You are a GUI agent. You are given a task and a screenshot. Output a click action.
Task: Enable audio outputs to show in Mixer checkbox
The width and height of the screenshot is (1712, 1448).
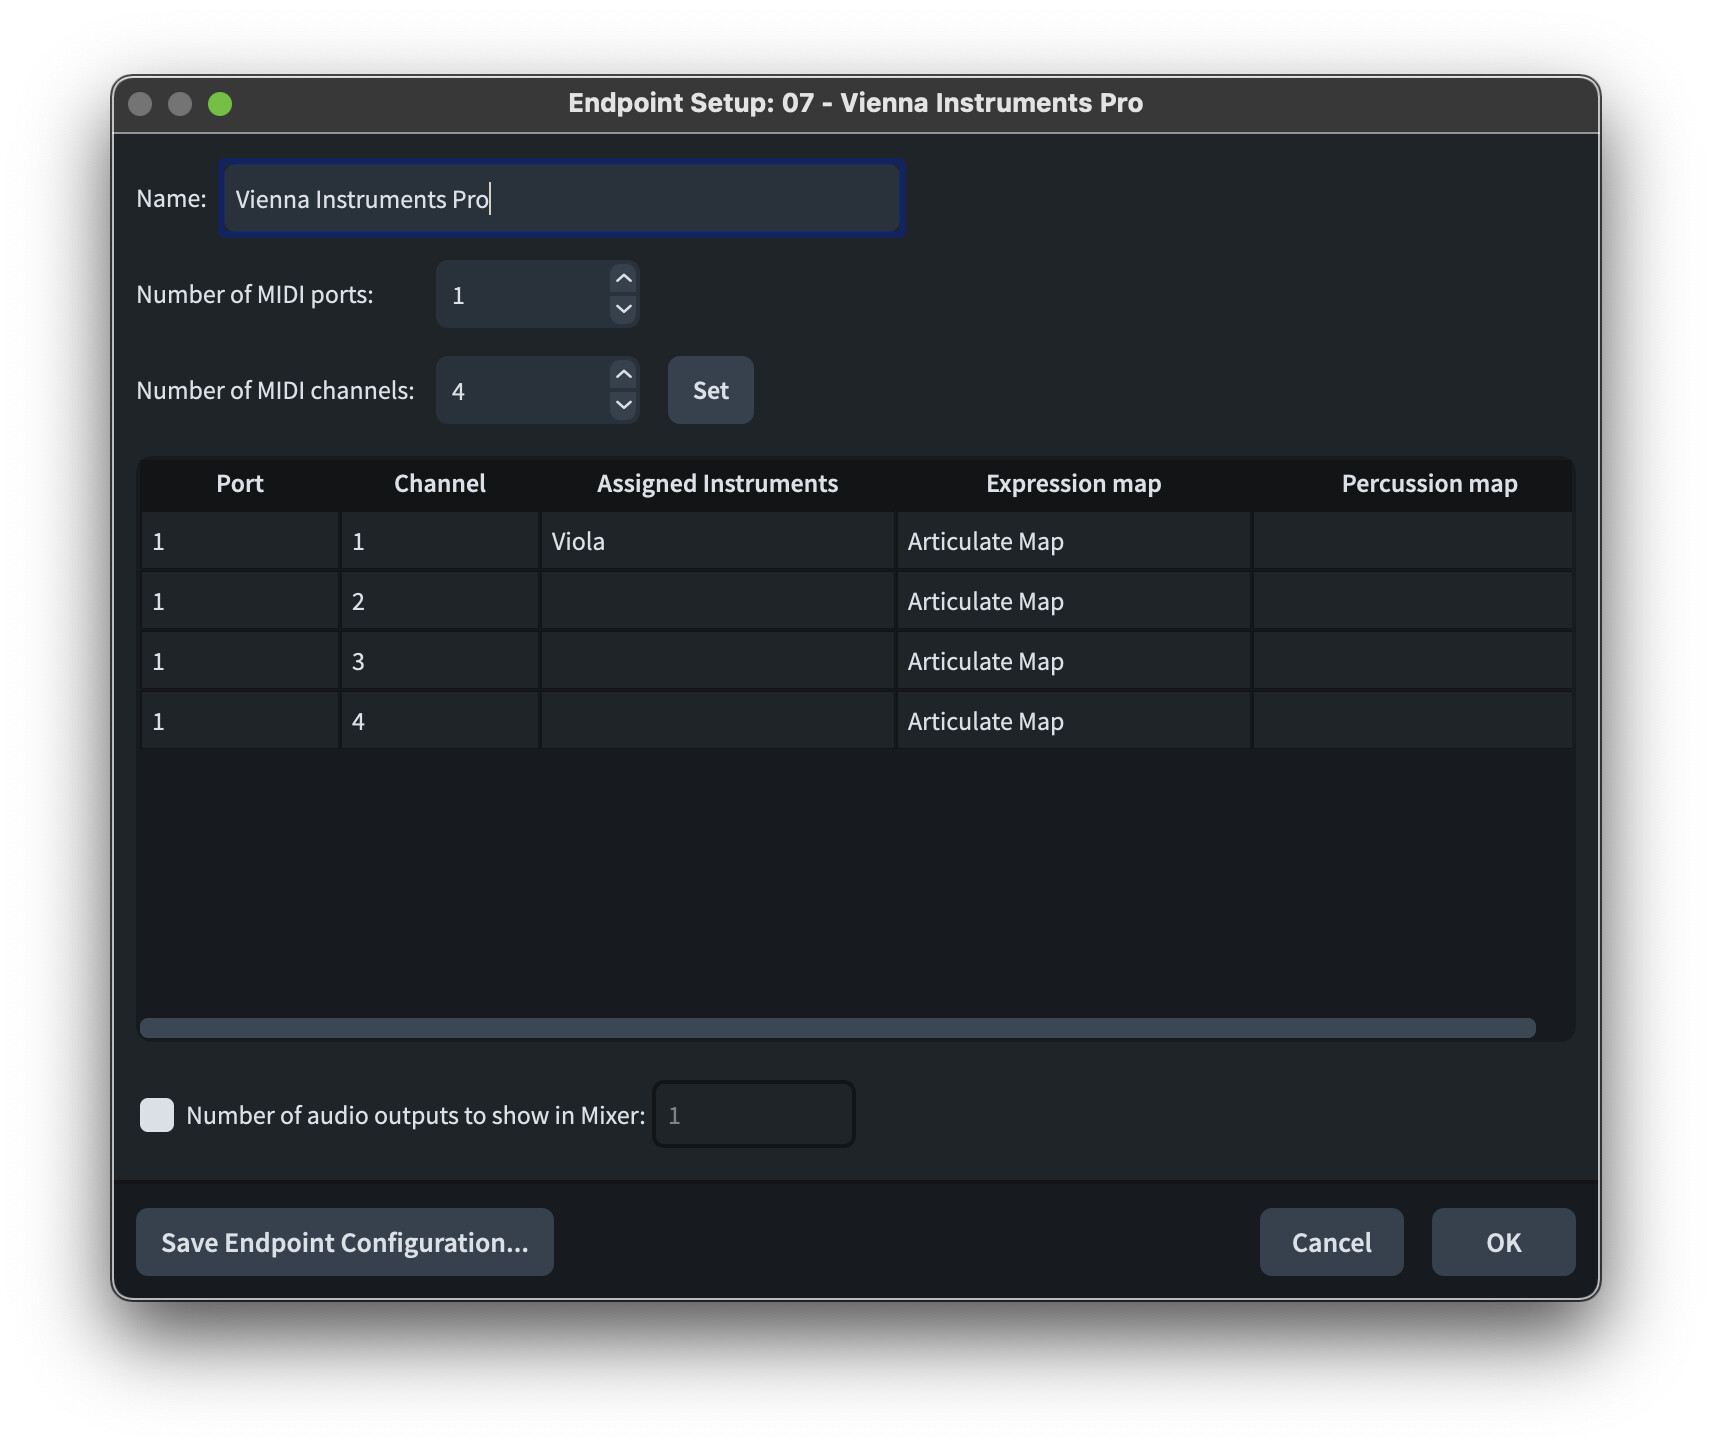pos(157,1115)
